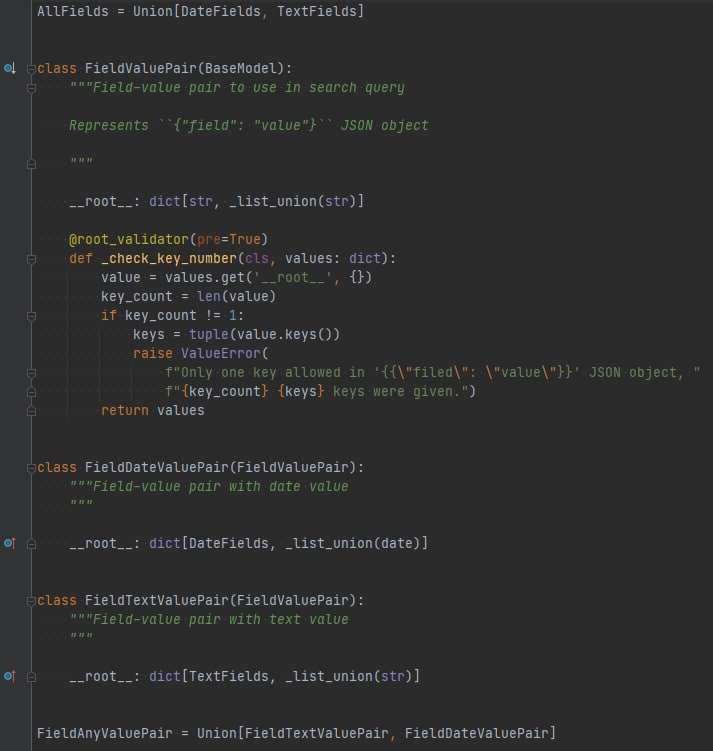The image size is (713, 751).
Task: Click the overrides gutter icon beside dict[DateFields, _list_union(date)]
Action: pos(10,543)
